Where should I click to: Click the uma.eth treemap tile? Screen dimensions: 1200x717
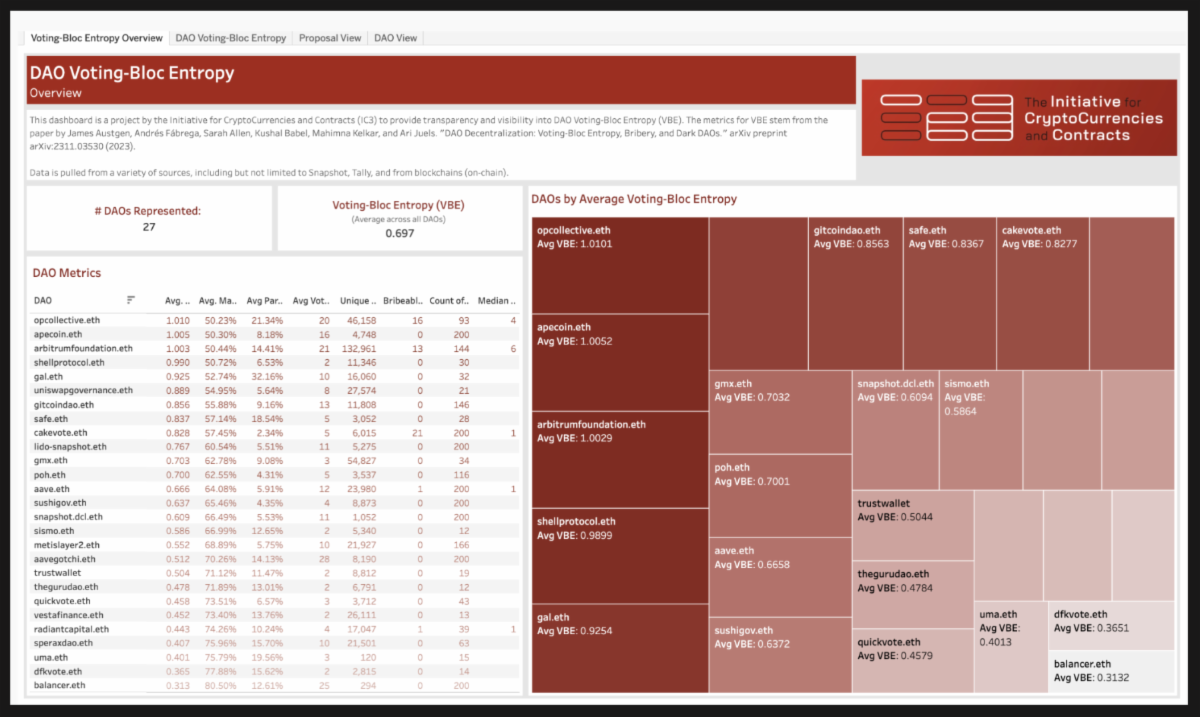tap(1010, 647)
